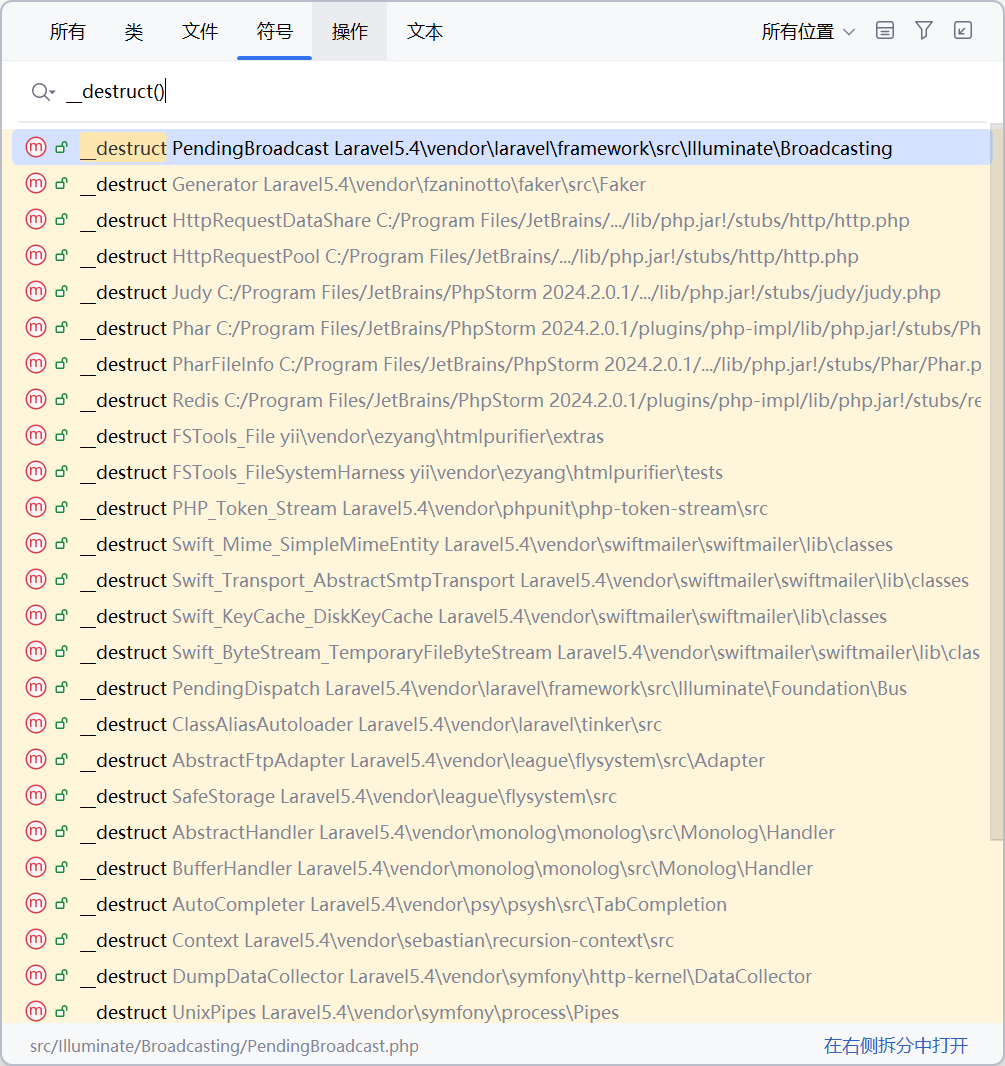Click public lock icon of AbstractHandler row
The width and height of the screenshot is (1005, 1066).
tap(62, 831)
